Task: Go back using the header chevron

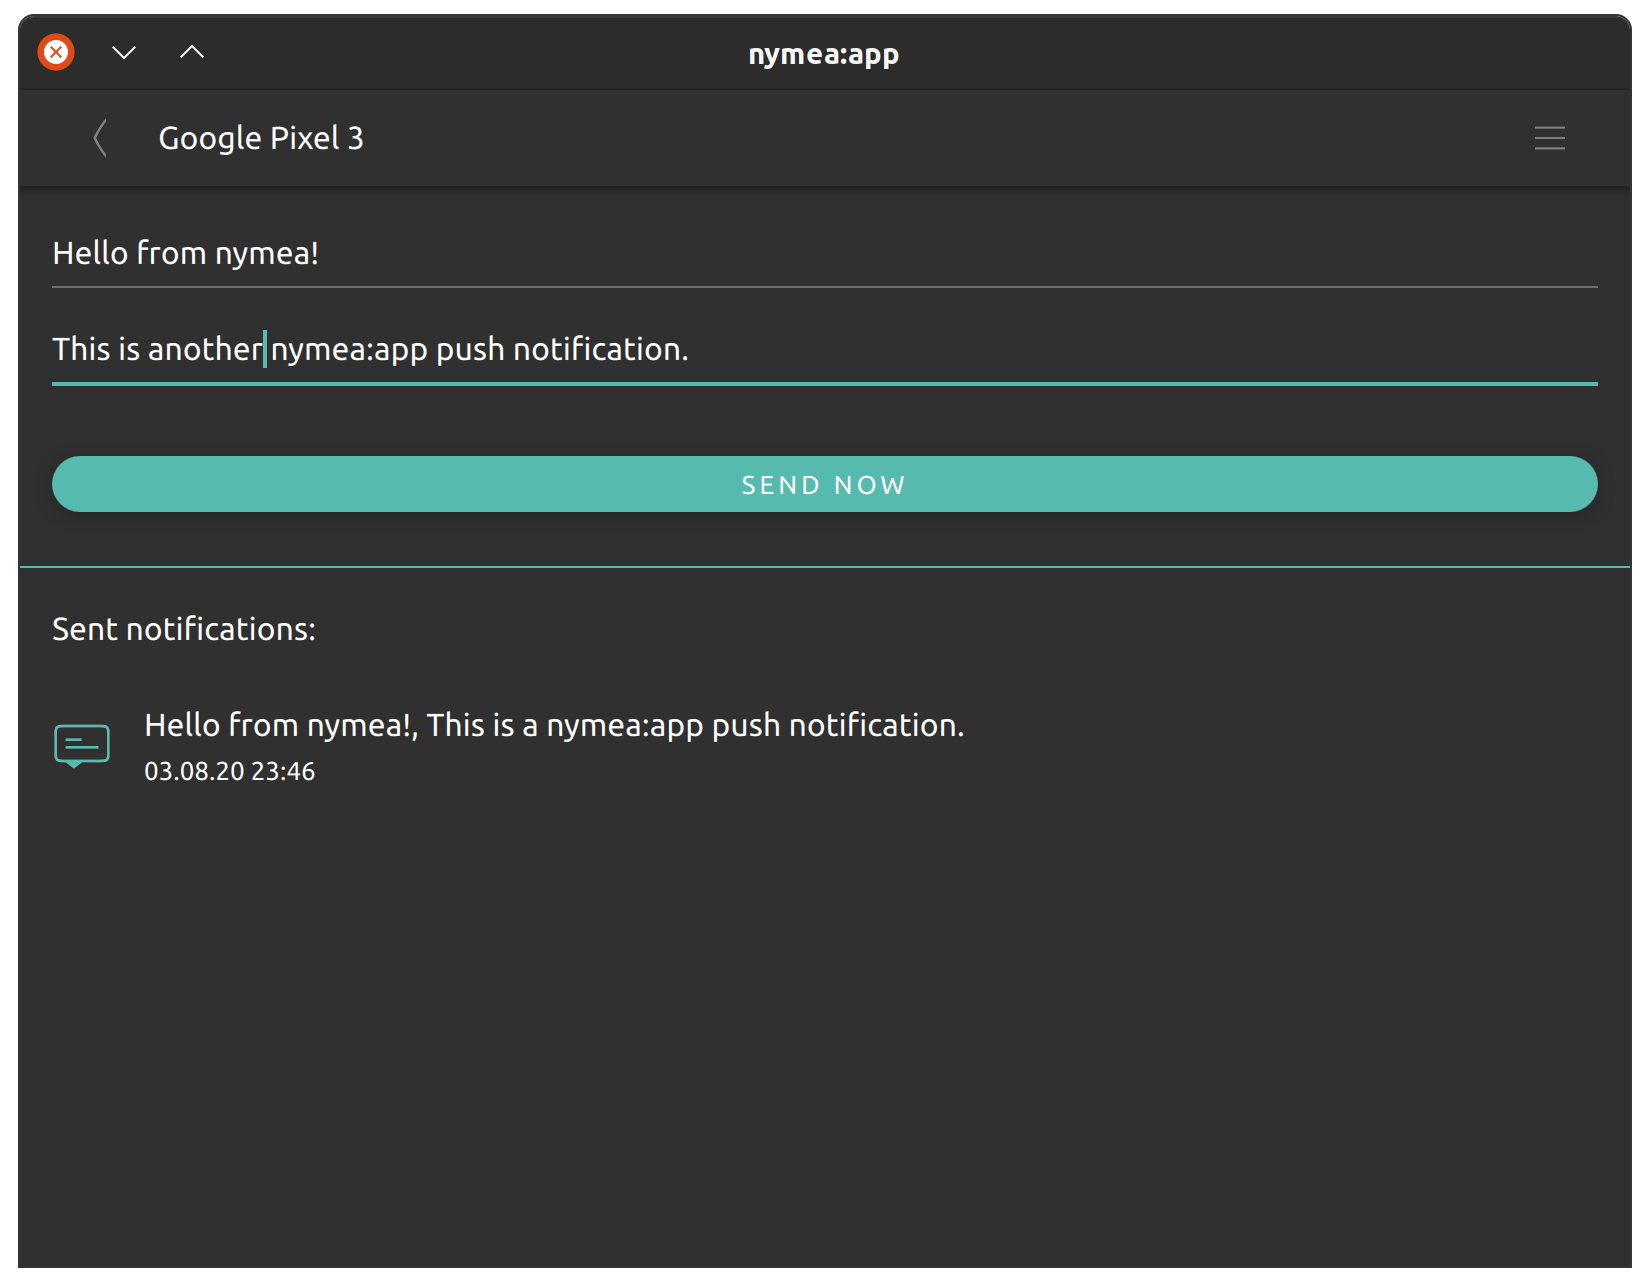Action: pyautogui.click(x=100, y=138)
